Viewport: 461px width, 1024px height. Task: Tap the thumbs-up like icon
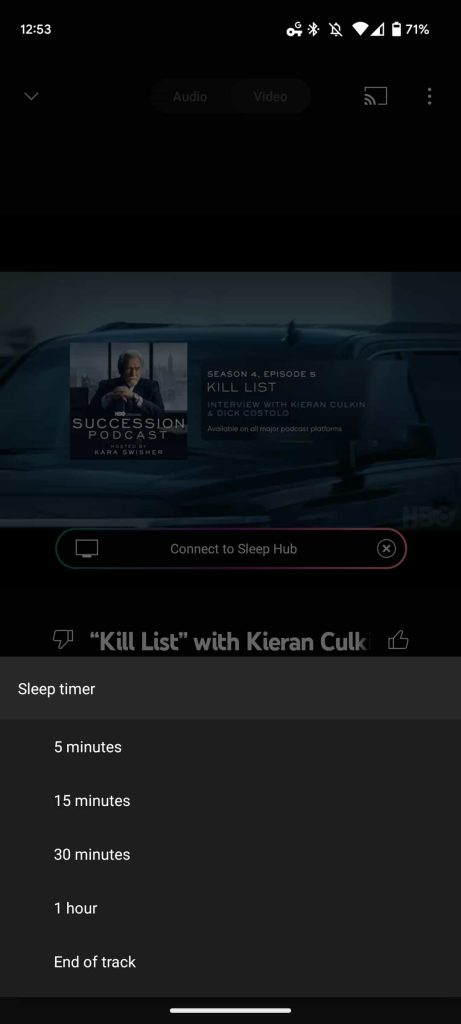tap(398, 641)
